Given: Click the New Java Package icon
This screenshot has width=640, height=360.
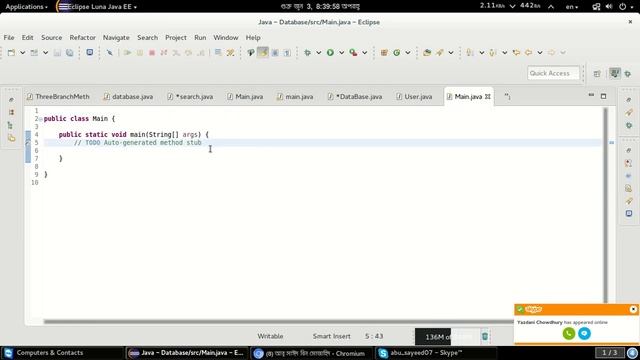Looking at the screenshot, I should click(x=384, y=53).
